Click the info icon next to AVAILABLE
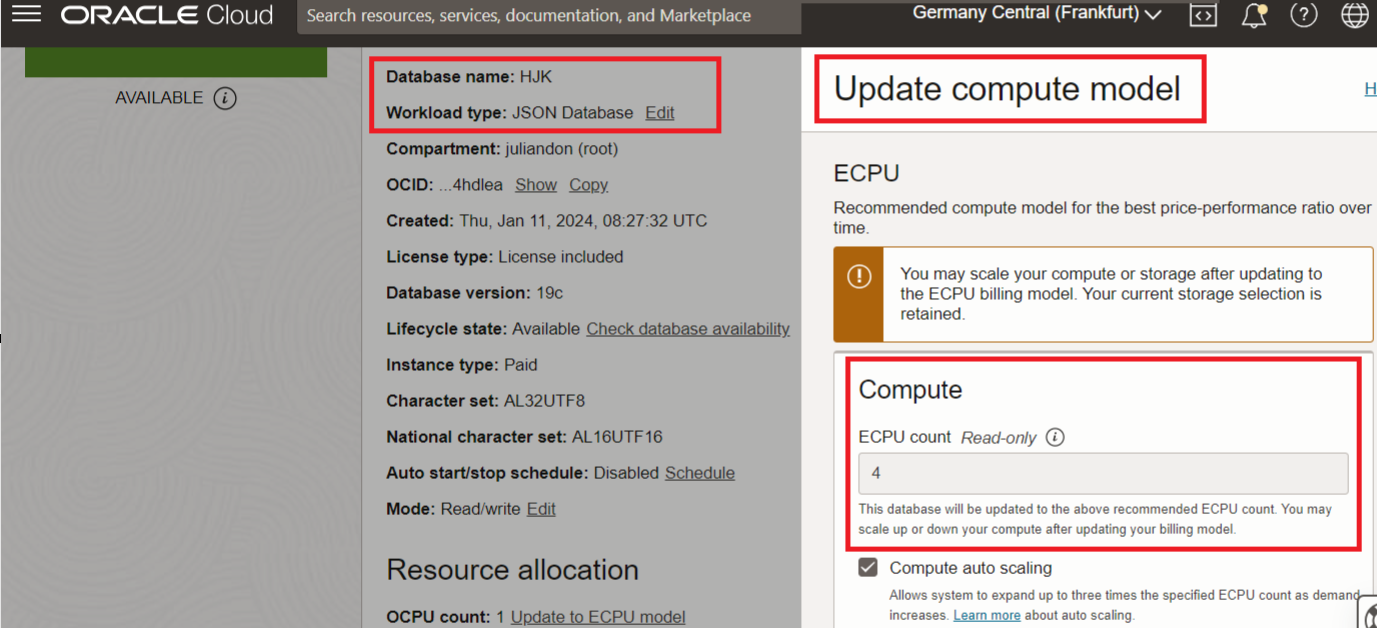The width and height of the screenshot is (1377, 628). pyautogui.click(x=225, y=98)
